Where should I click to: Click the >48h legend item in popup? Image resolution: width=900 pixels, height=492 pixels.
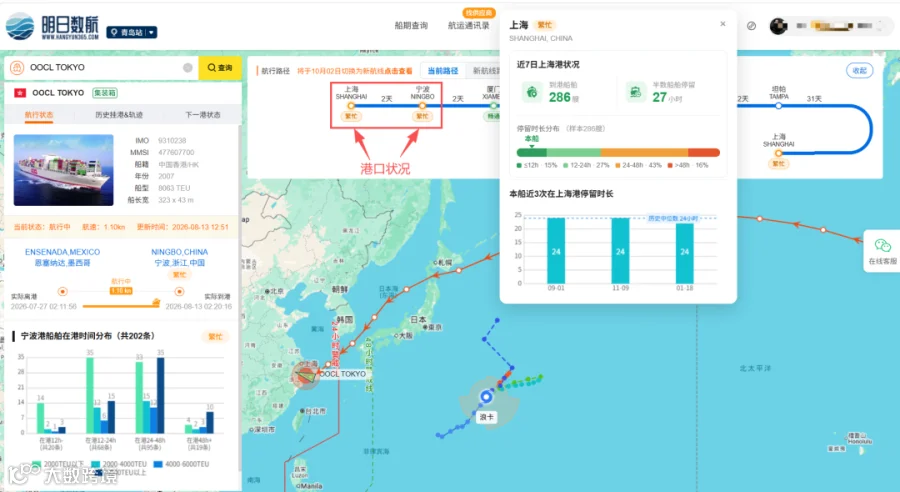click(x=688, y=165)
